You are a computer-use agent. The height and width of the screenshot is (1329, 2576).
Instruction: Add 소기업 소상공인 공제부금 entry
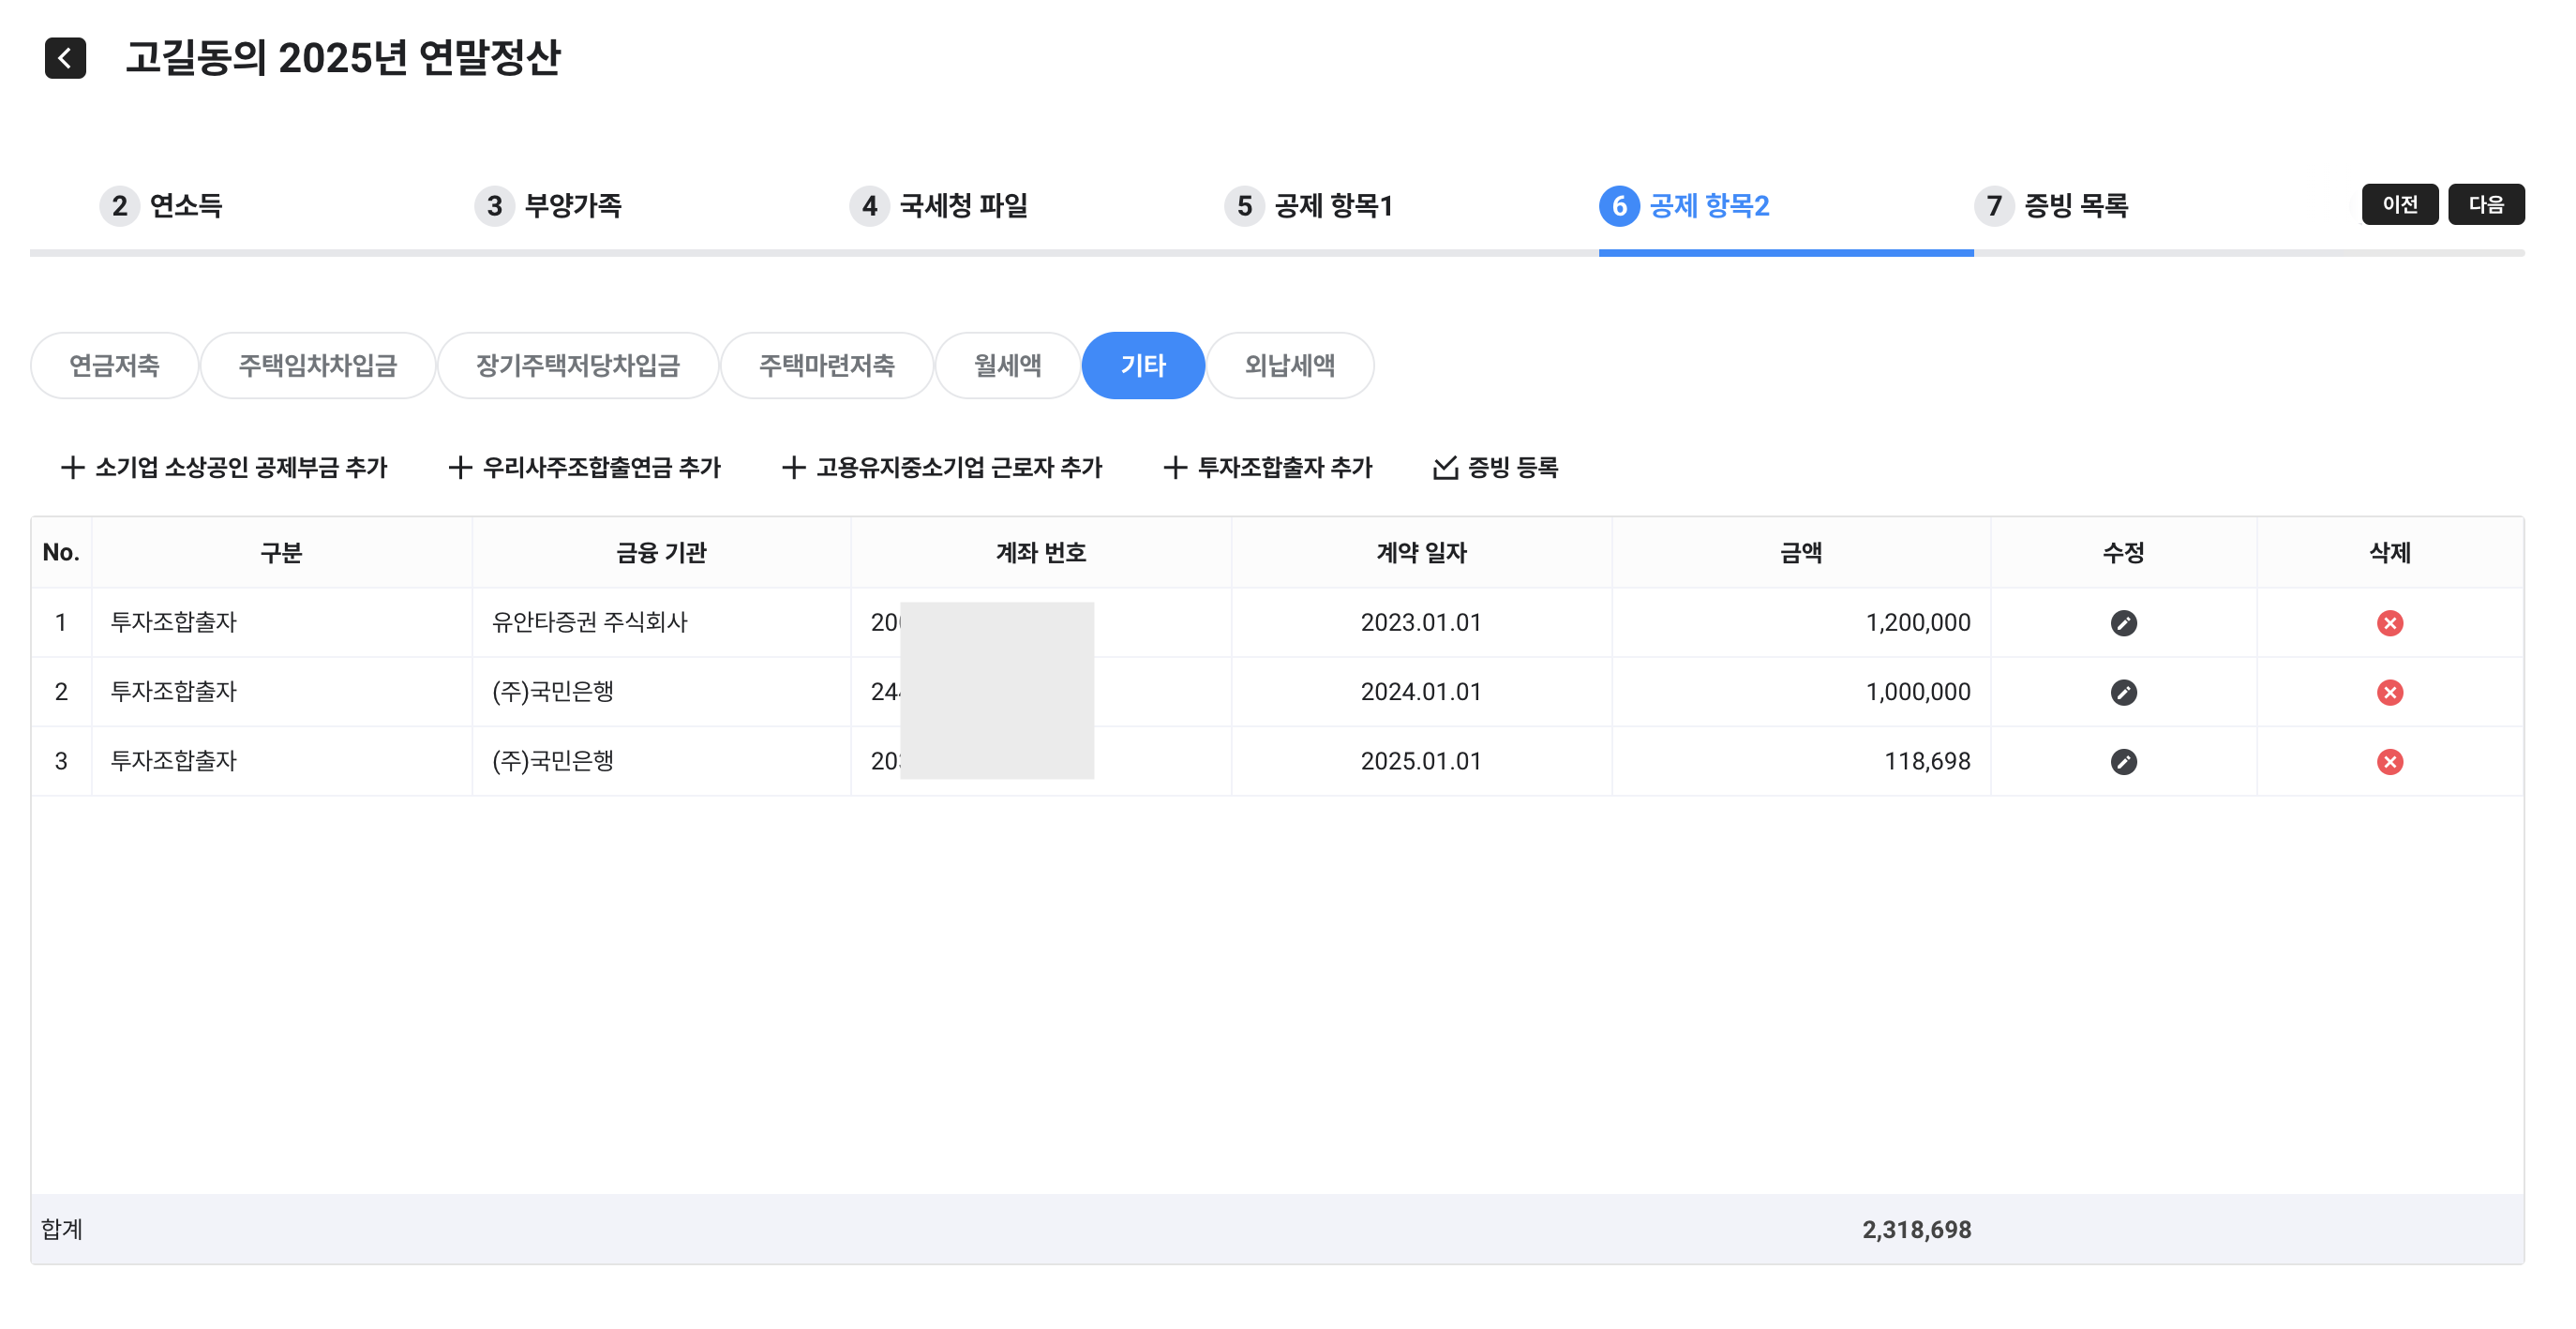[x=224, y=467]
